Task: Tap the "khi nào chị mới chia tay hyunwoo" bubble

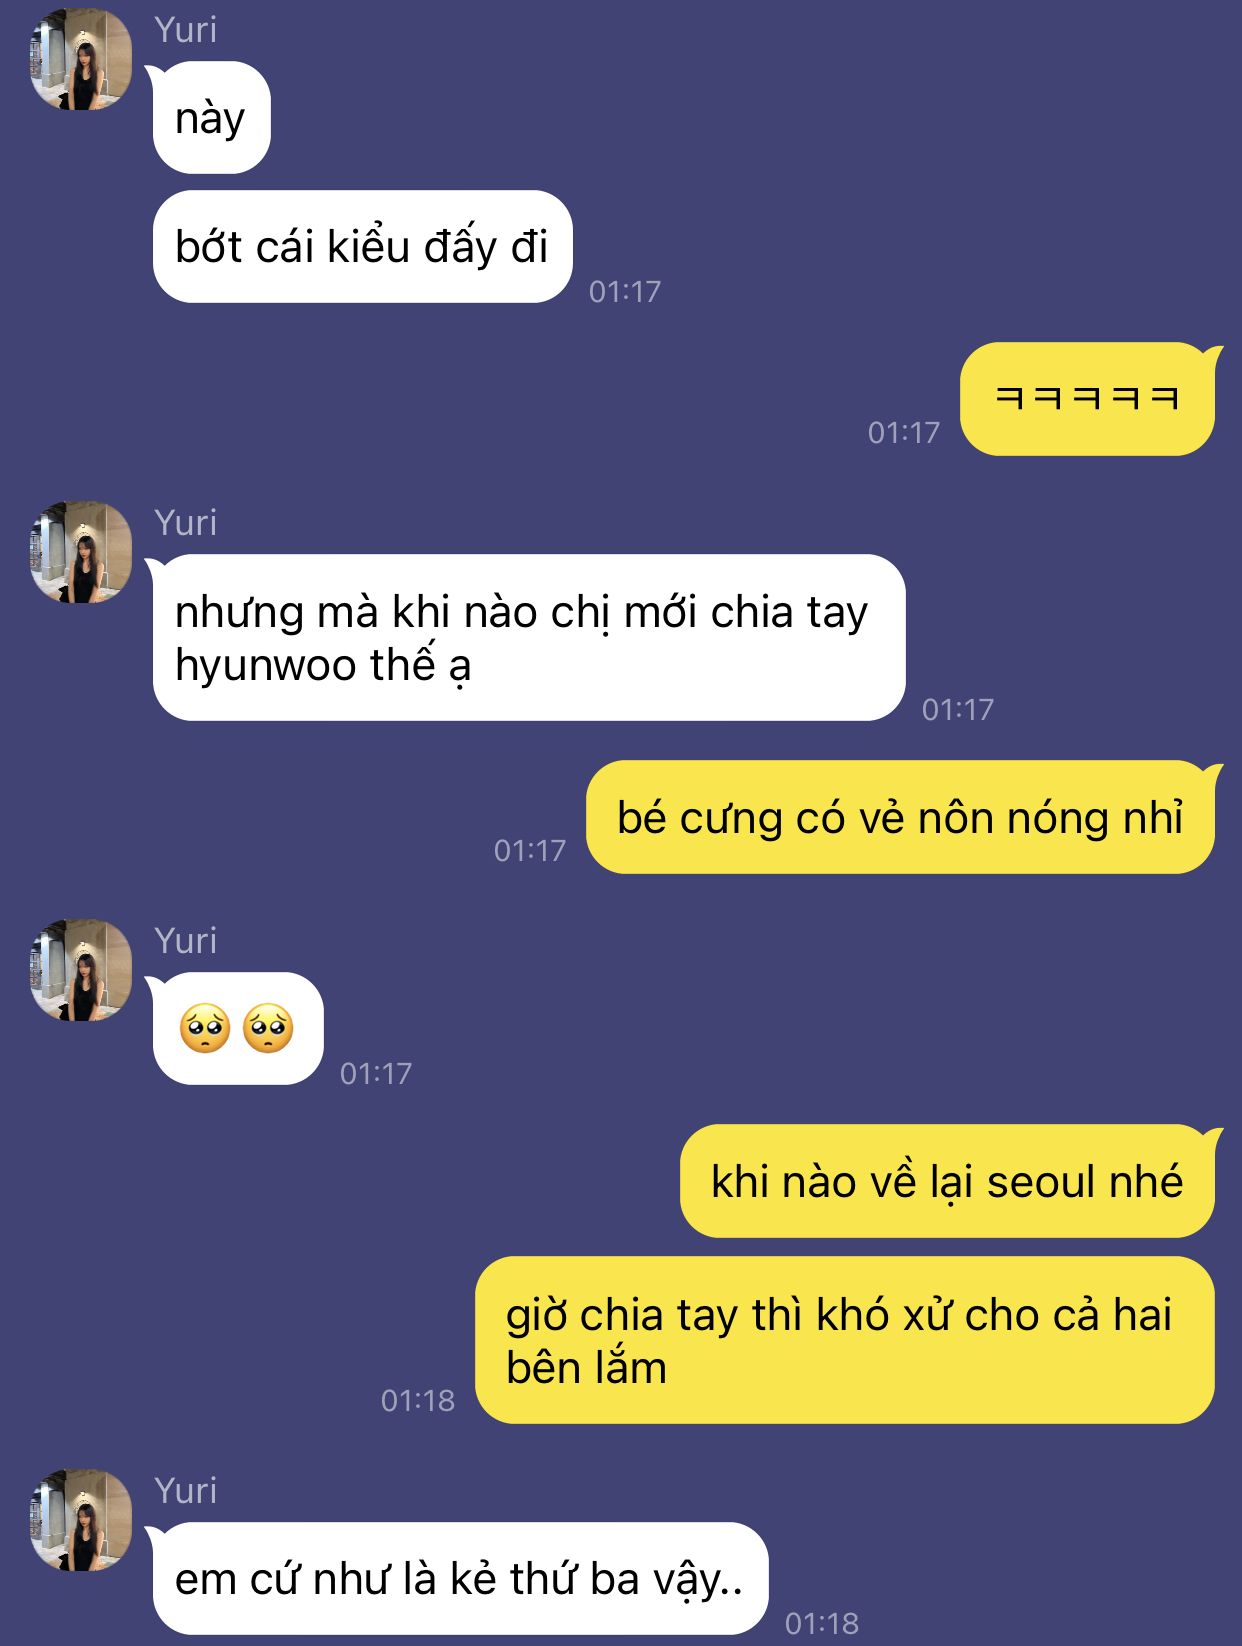Action: click(529, 638)
